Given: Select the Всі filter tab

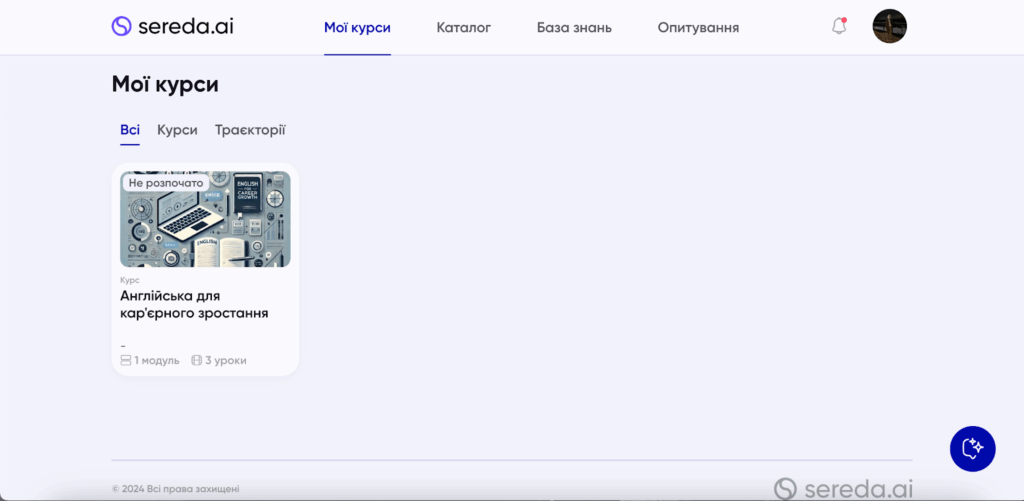Looking at the screenshot, I should click(130, 130).
